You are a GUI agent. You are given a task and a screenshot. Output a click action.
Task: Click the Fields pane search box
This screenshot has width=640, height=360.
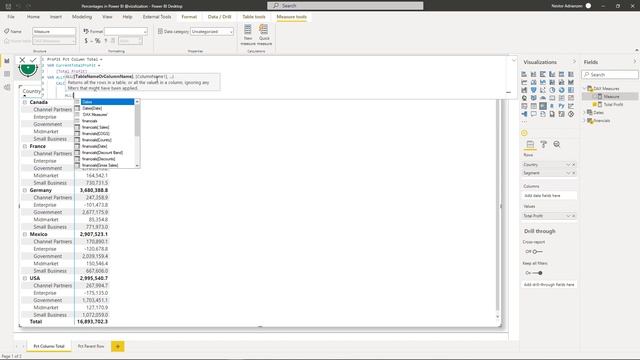(x=610, y=75)
